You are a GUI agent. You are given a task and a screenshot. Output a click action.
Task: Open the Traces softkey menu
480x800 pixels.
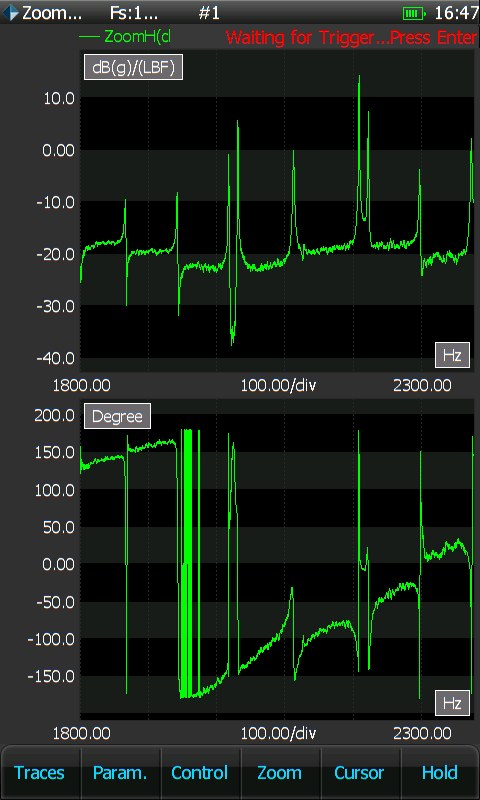[40, 772]
